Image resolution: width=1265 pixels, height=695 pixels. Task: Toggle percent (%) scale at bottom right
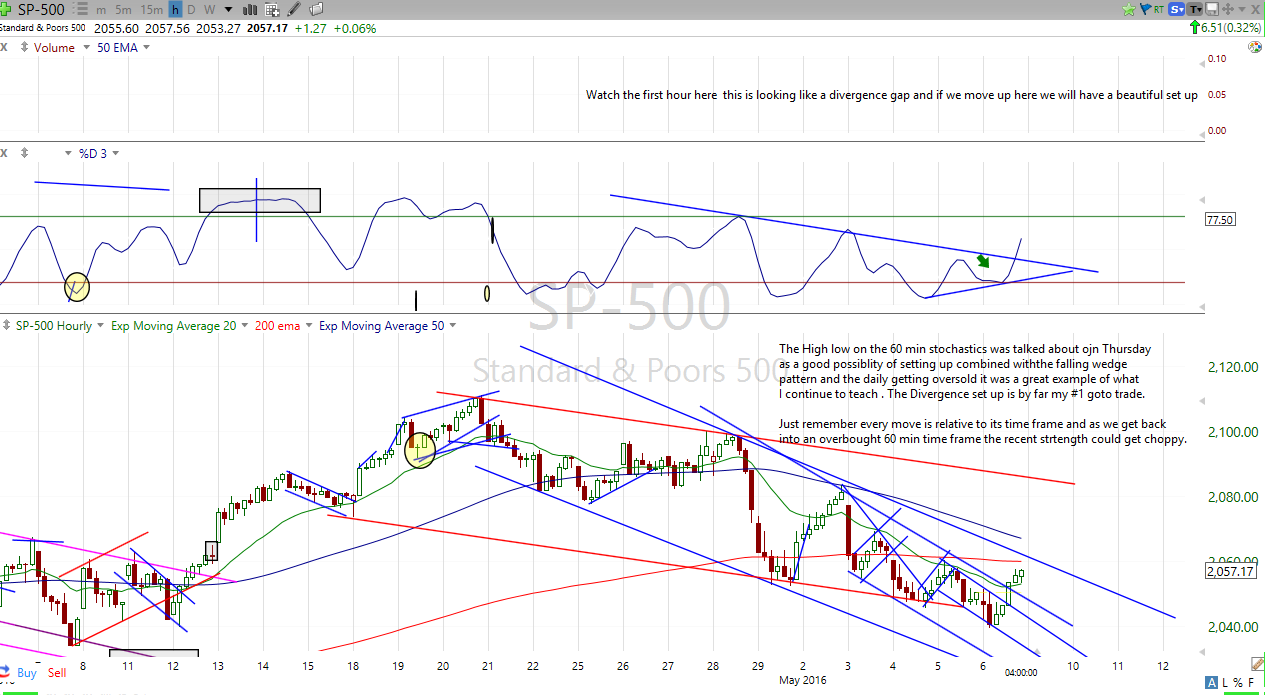1236,683
